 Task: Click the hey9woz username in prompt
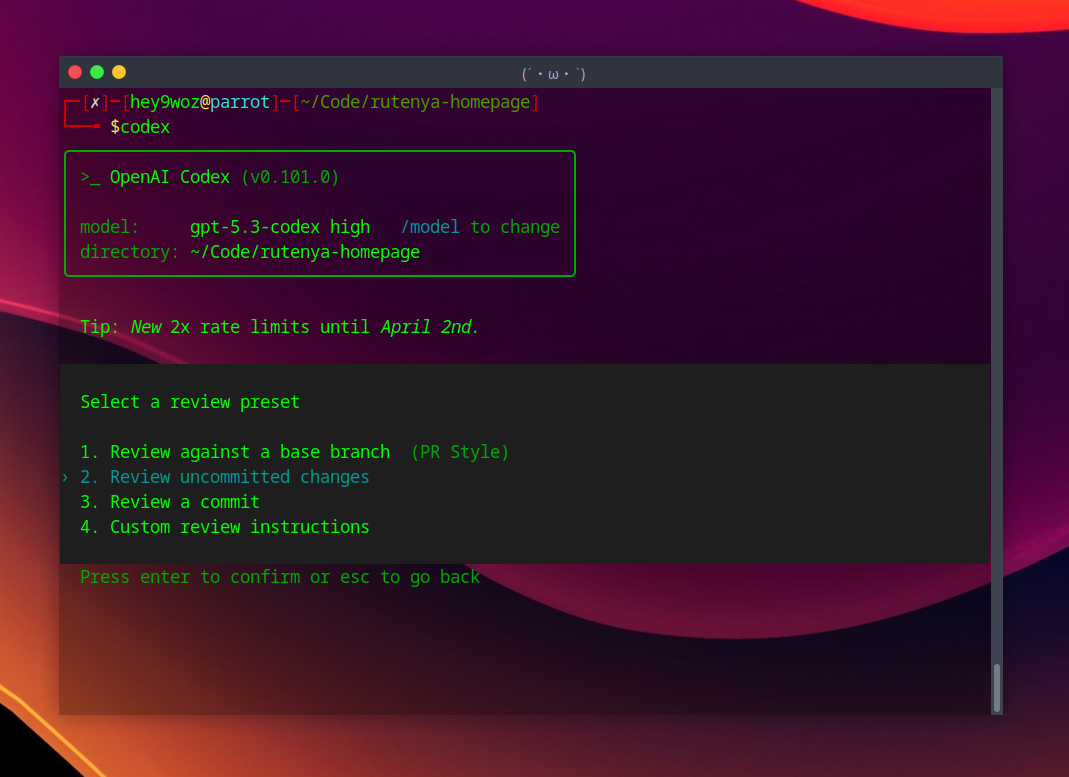tap(164, 102)
